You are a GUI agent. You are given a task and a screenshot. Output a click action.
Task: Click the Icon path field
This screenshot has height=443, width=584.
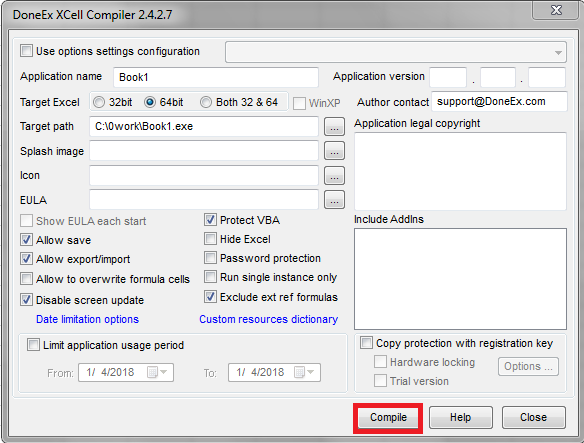coord(204,175)
